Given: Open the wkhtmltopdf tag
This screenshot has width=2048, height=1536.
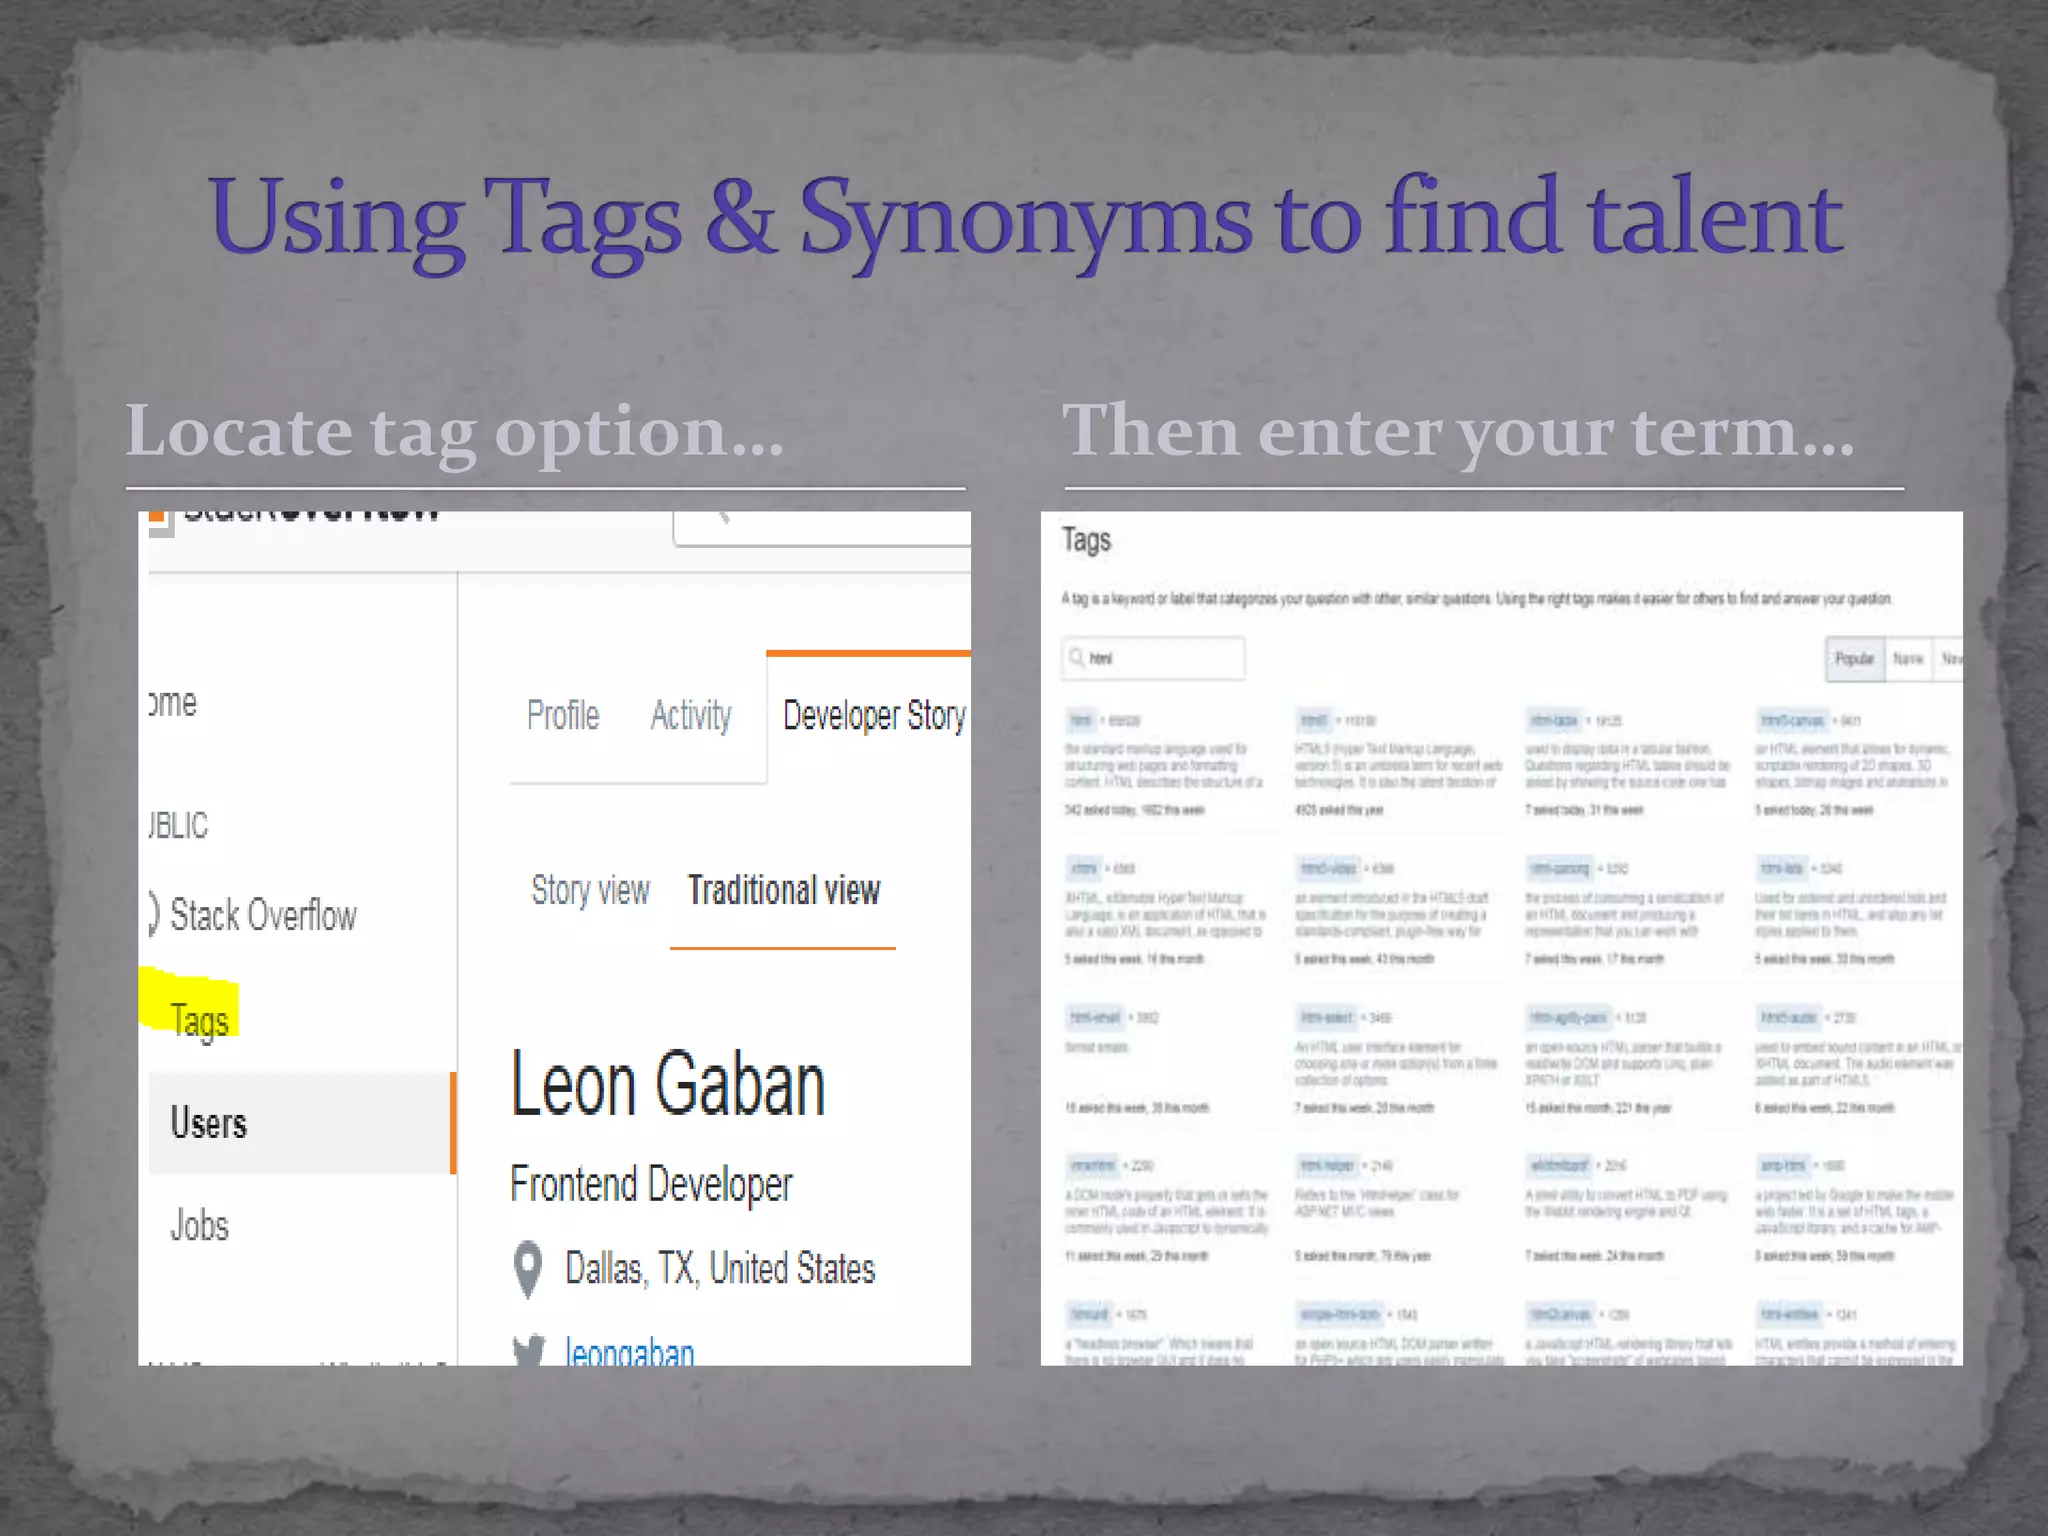Looking at the screenshot, I should pos(1559,1166).
